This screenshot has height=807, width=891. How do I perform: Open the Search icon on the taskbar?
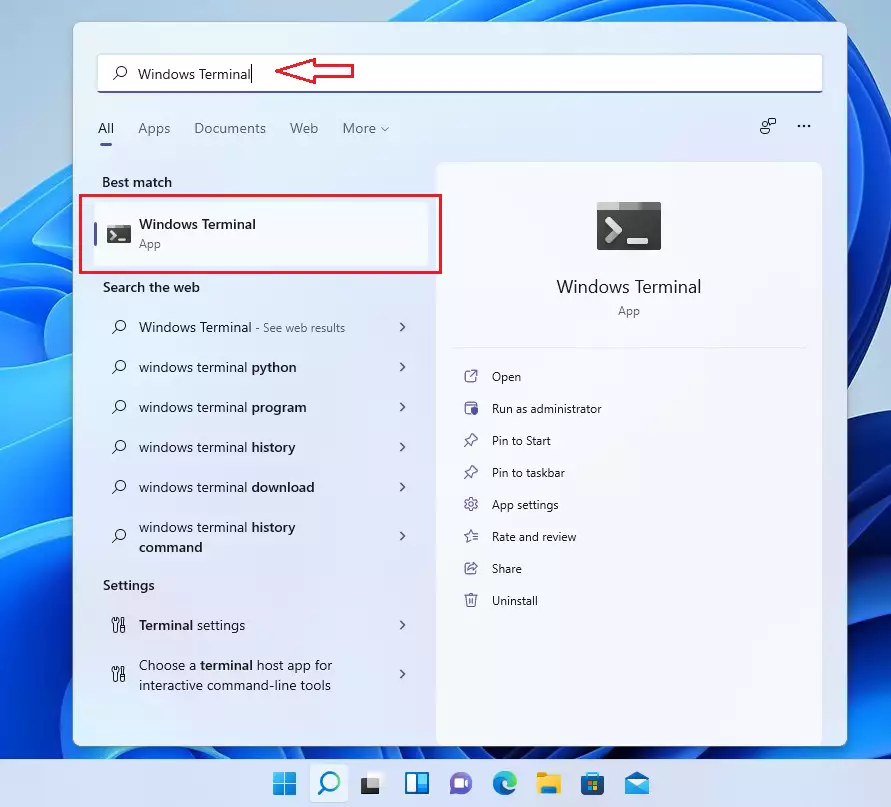point(329,784)
